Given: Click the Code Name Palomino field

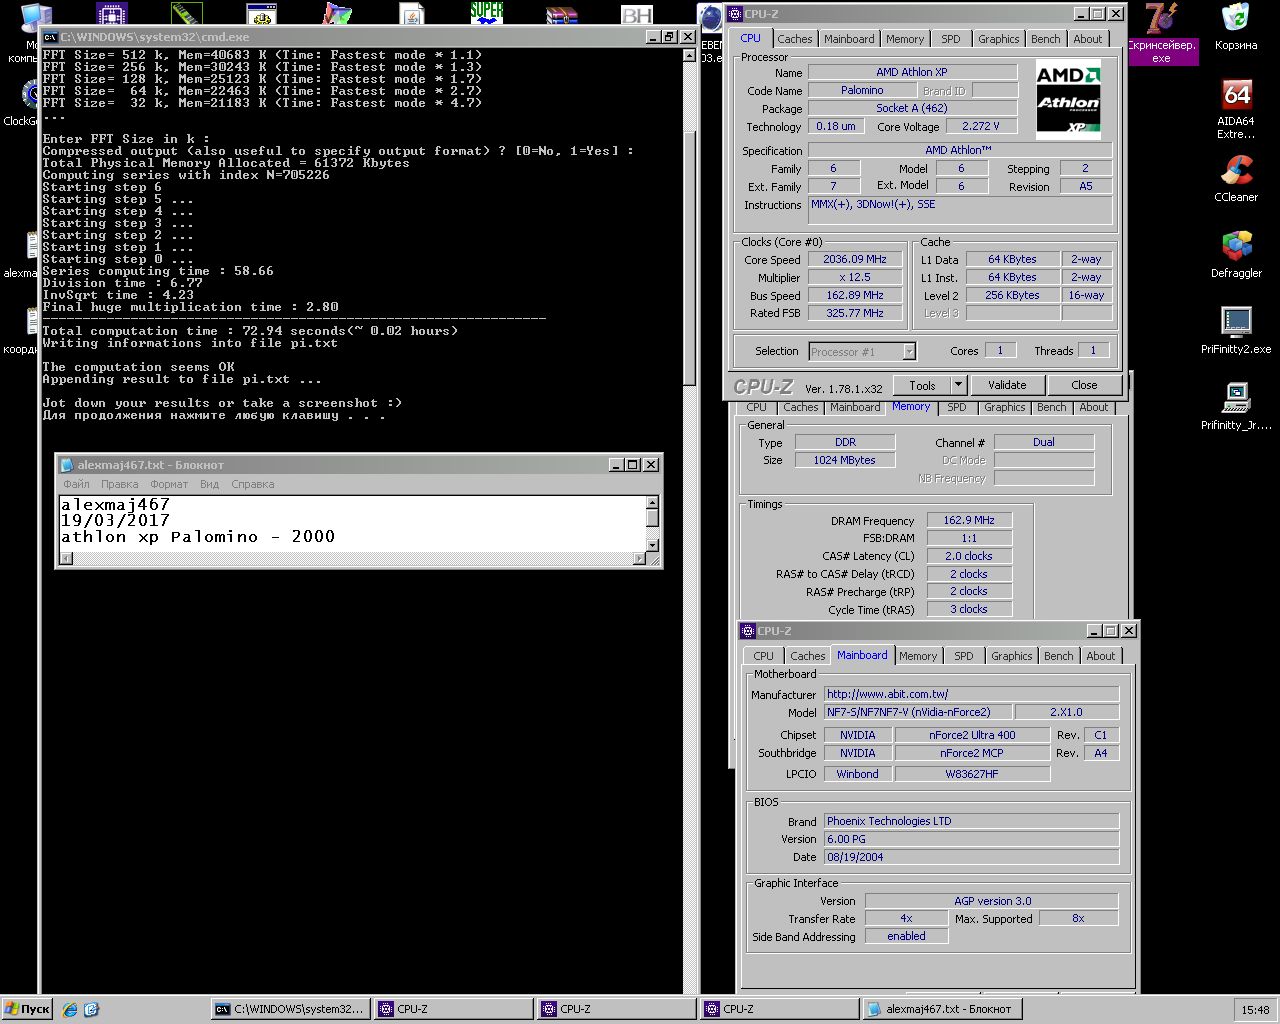Looking at the screenshot, I should (x=862, y=90).
